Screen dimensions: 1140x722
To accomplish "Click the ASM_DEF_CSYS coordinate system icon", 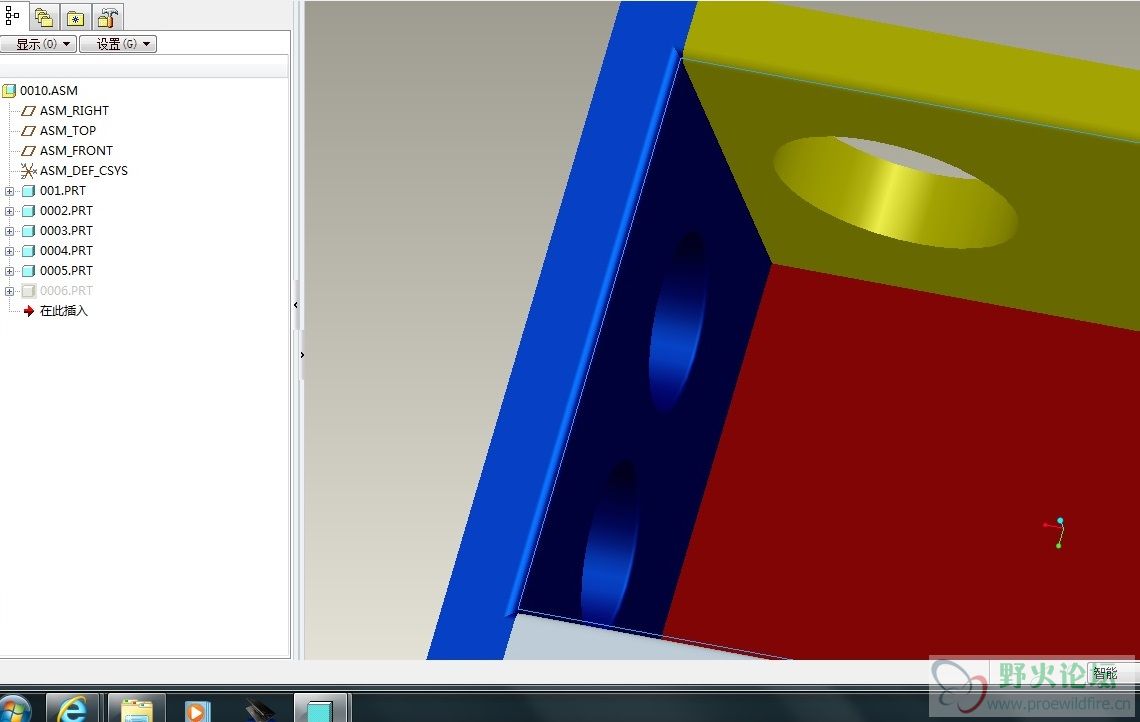I will pyautogui.click(x=28, y=171).
